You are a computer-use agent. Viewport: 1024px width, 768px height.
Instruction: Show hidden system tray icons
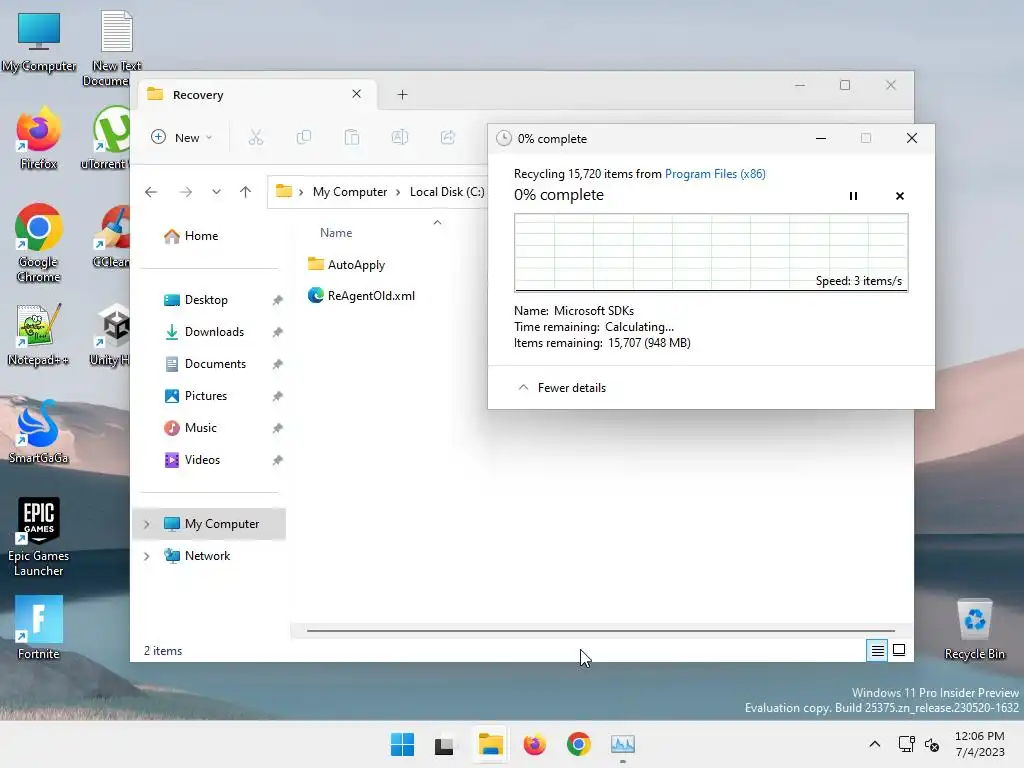tap(874, 744)
